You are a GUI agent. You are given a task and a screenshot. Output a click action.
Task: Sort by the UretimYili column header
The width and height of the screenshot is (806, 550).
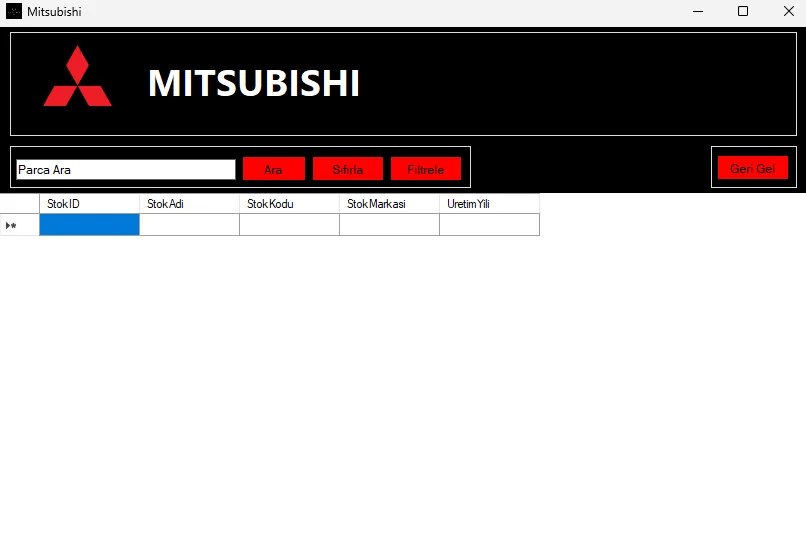click(x=489, y=204)
